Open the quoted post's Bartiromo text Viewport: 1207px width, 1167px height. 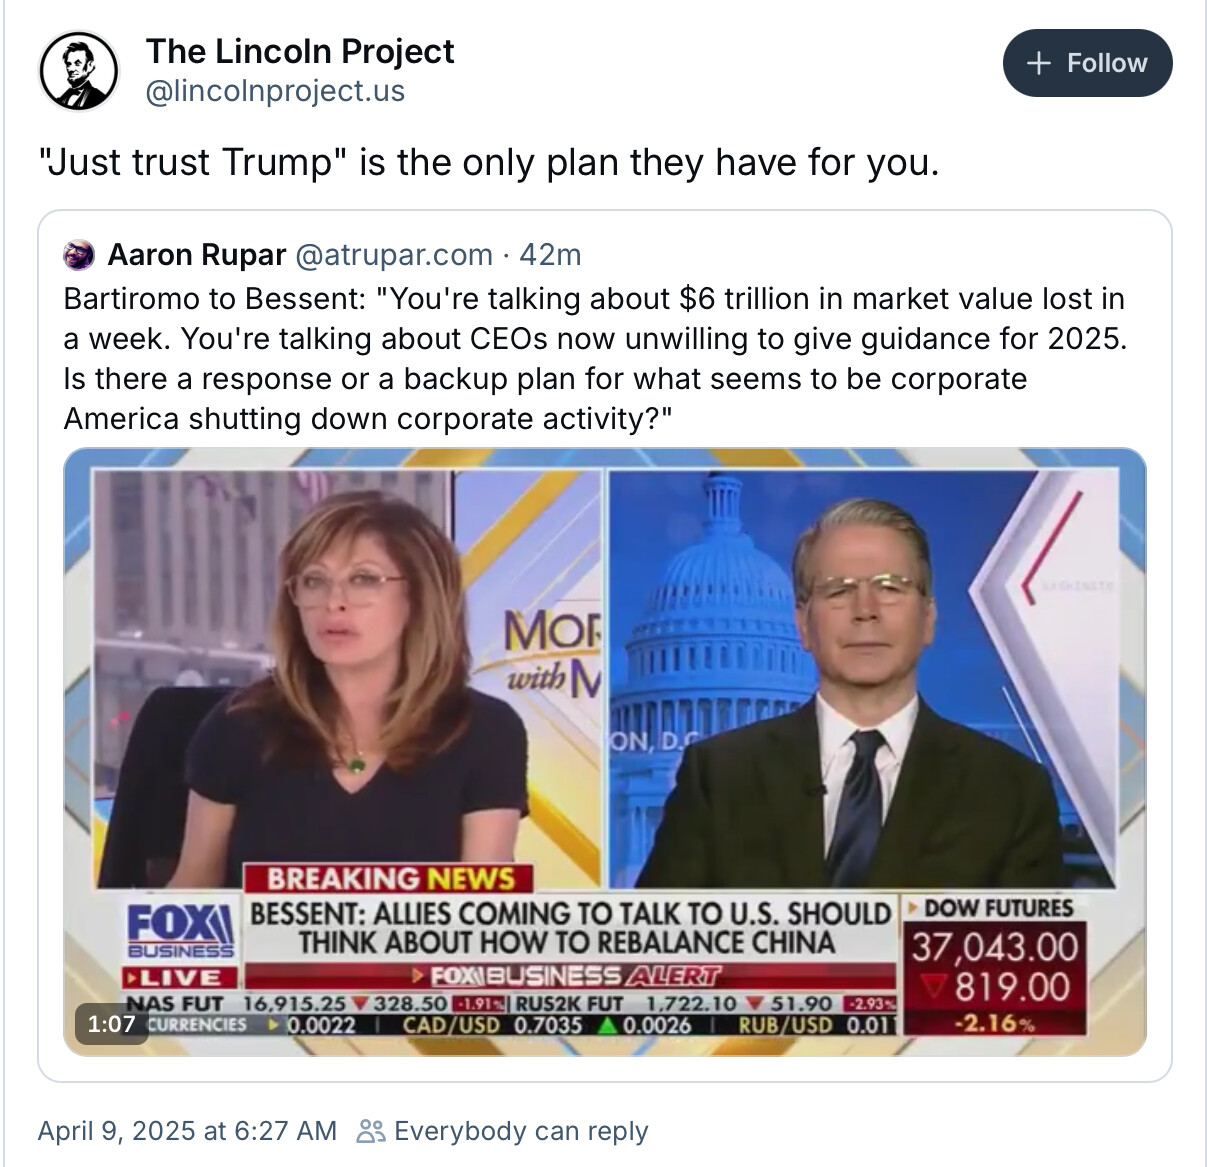[x=595, y=358]
